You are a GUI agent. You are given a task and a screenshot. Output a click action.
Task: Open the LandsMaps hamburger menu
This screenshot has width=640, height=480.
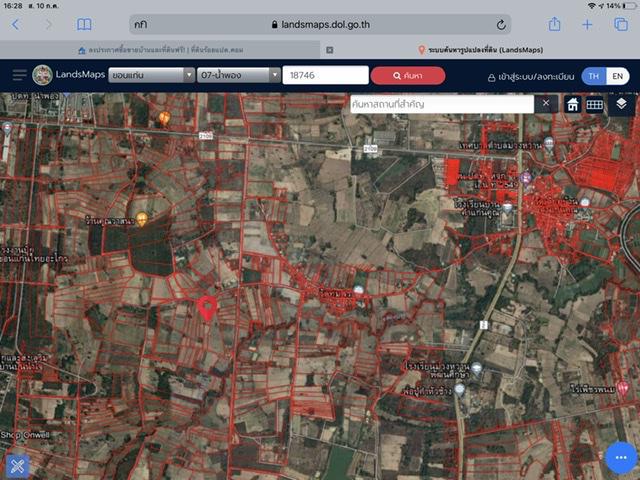(19, 76)
